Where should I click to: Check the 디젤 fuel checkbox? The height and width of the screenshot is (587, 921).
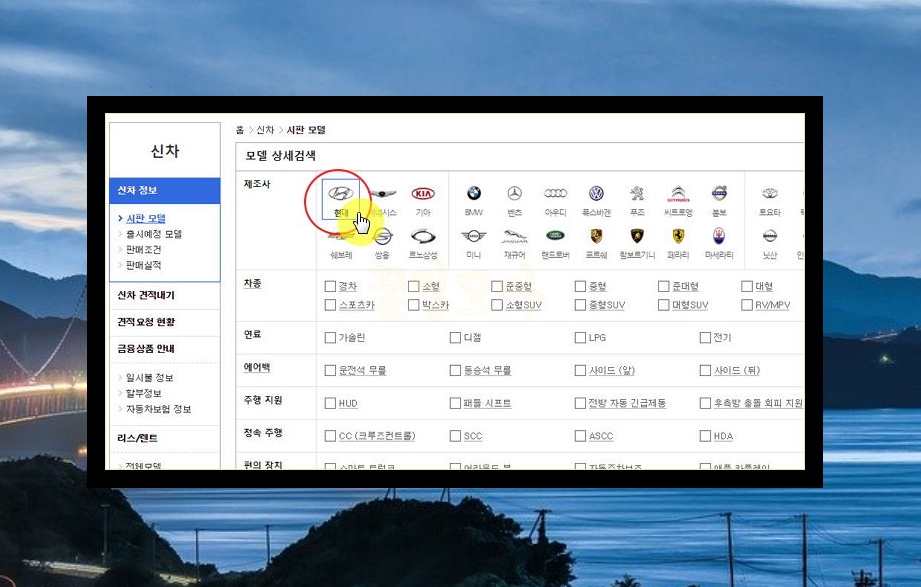tap(455, 338)
